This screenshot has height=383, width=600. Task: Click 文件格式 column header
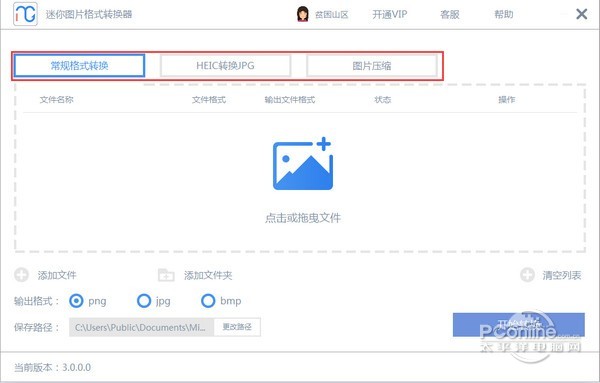(209, 100)
